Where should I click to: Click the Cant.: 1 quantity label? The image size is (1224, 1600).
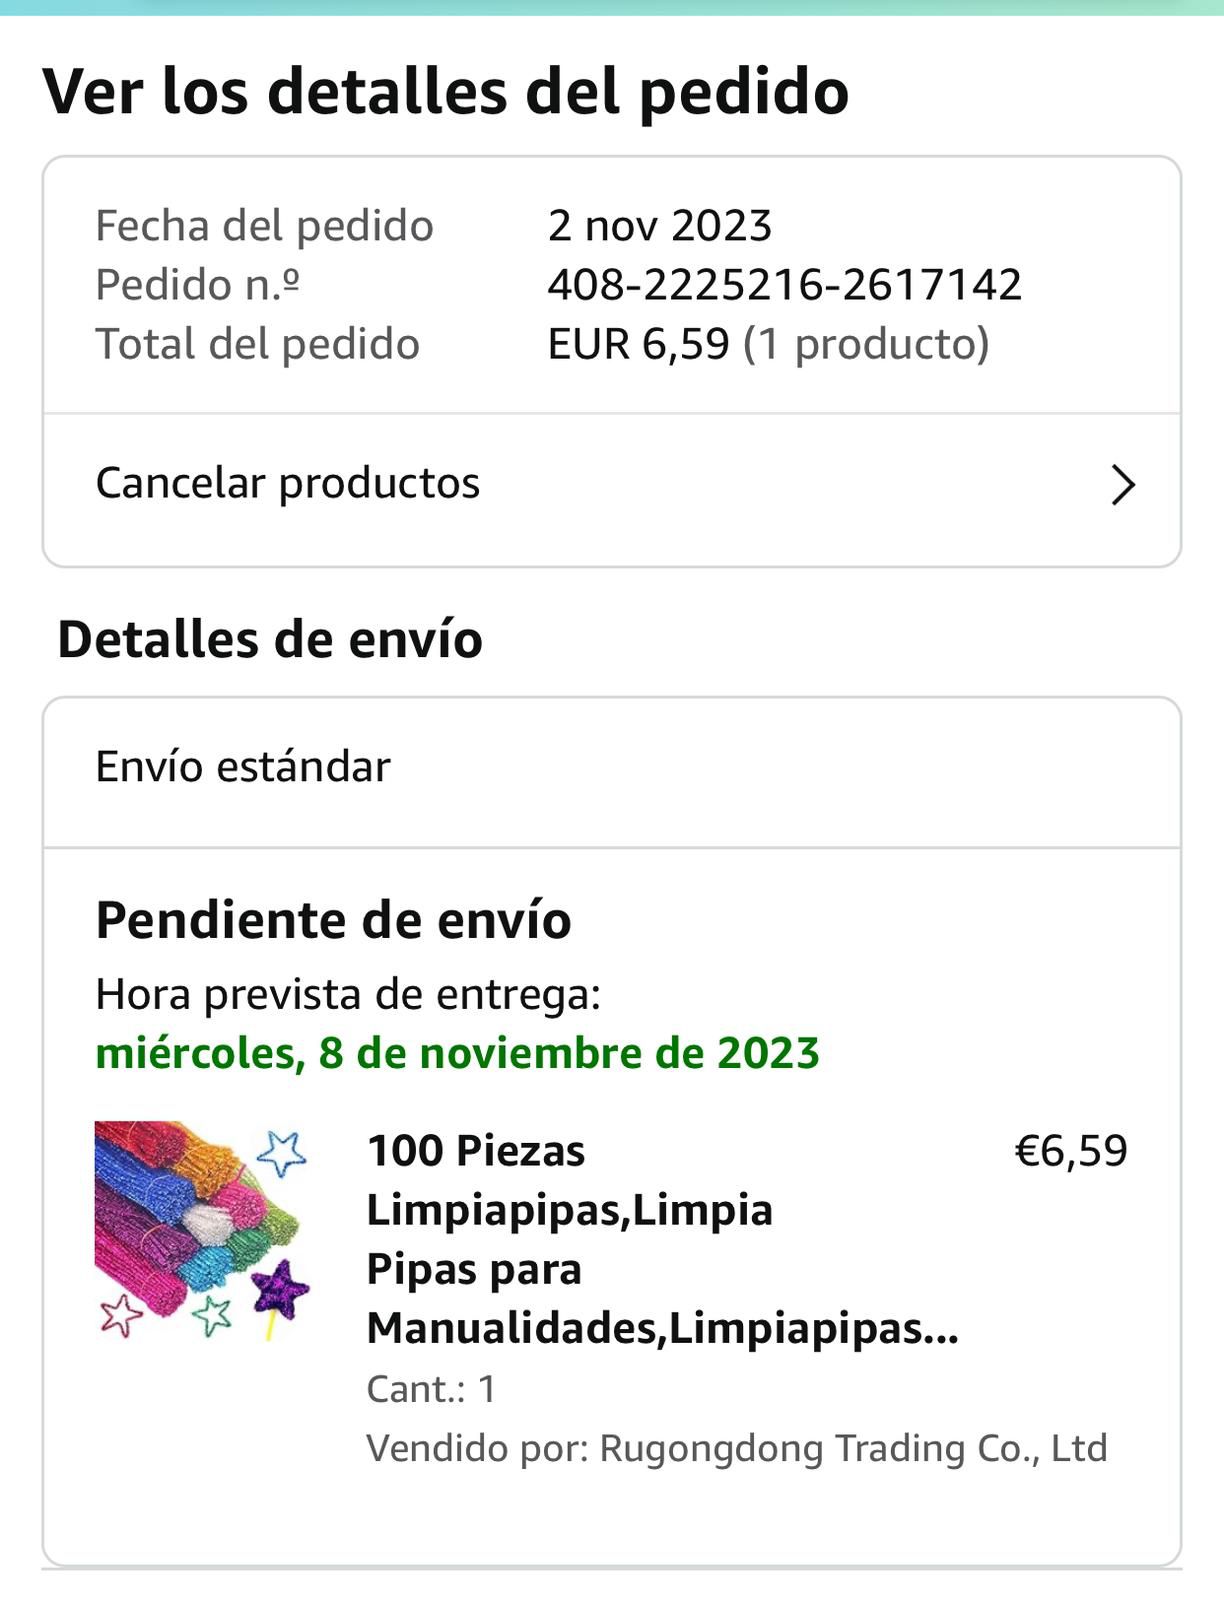click(431, 1389)
